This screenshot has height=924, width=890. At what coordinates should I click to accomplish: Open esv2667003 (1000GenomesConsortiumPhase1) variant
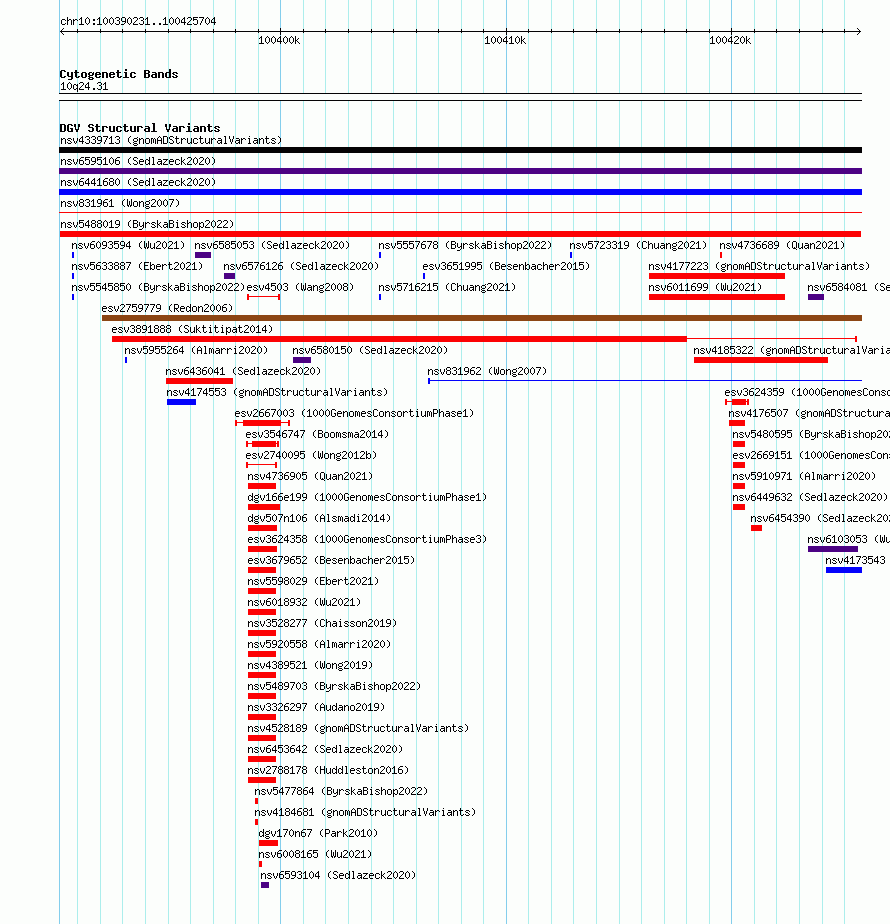354,414
